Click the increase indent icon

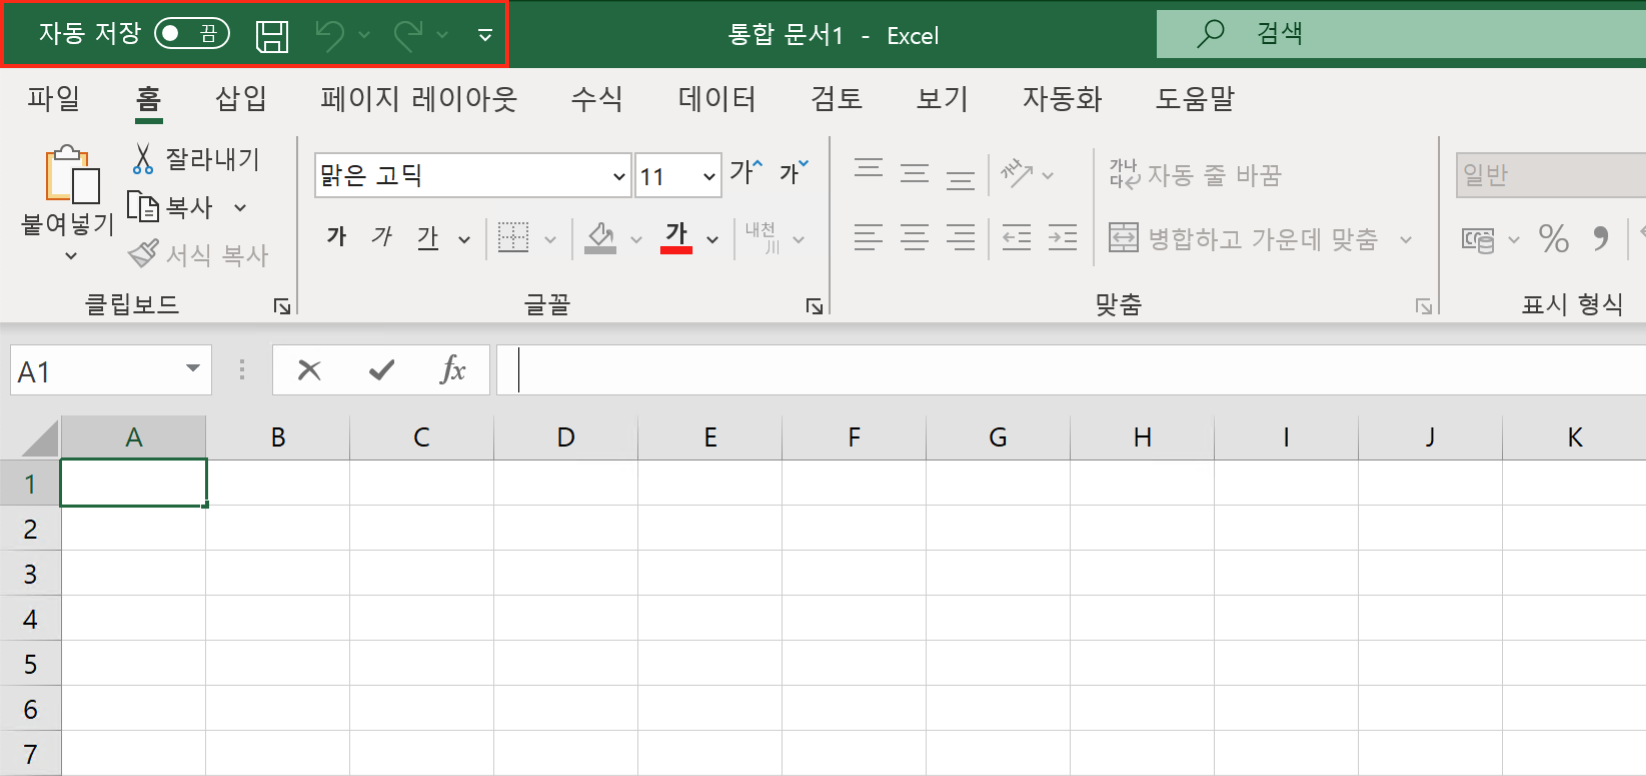pyautogui.click(x=1063, y=237)
